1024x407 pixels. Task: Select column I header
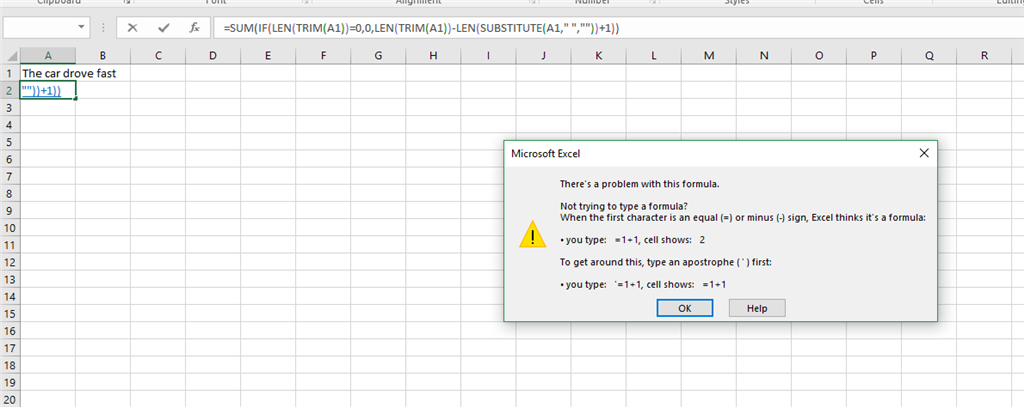click(488, 56)
